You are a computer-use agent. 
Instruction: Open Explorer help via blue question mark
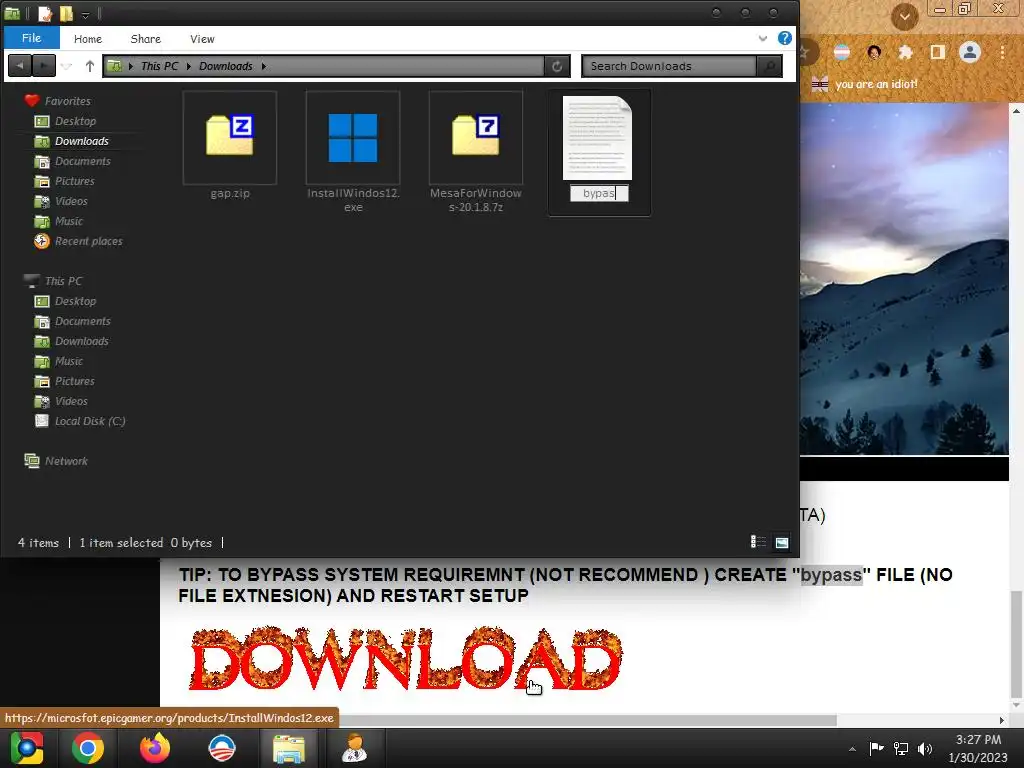785,38
